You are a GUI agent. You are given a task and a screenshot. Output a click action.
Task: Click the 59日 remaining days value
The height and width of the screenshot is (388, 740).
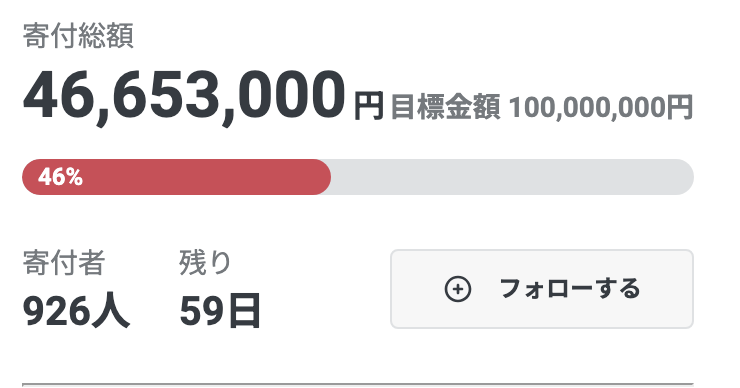(x=220, y=312)
